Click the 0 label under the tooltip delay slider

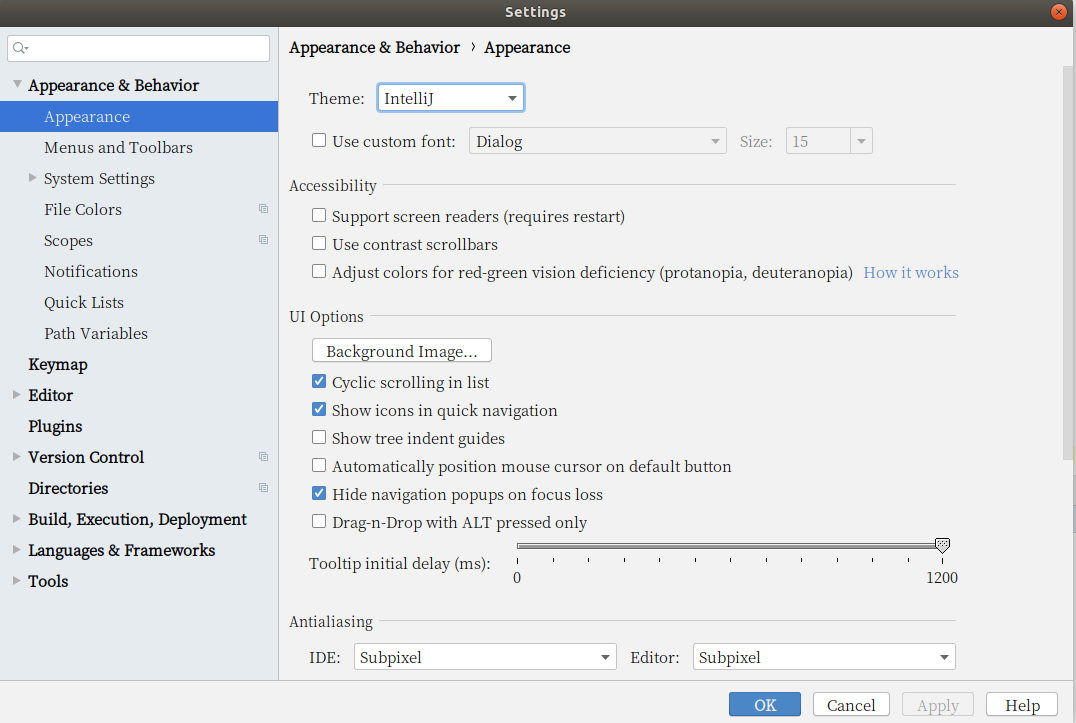coord(517,578)
